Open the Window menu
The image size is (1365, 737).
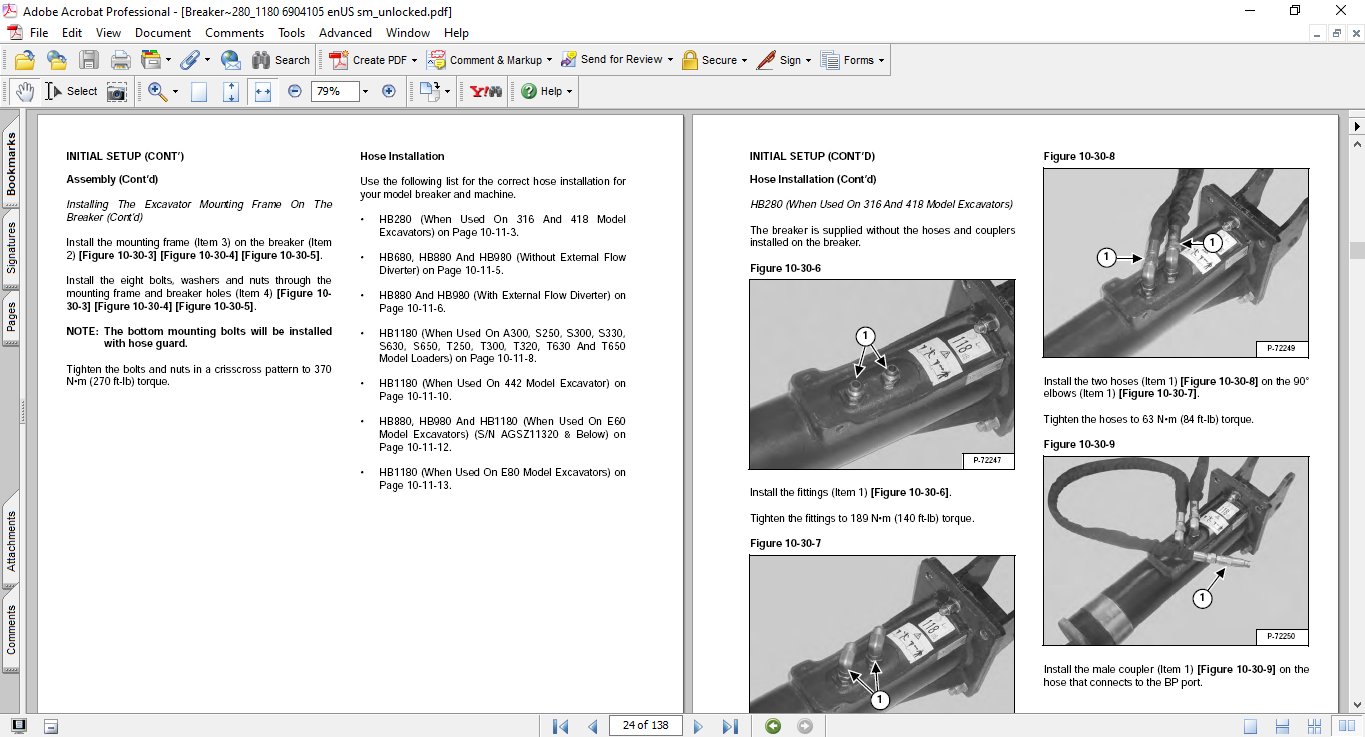click(x=408, y=32)
